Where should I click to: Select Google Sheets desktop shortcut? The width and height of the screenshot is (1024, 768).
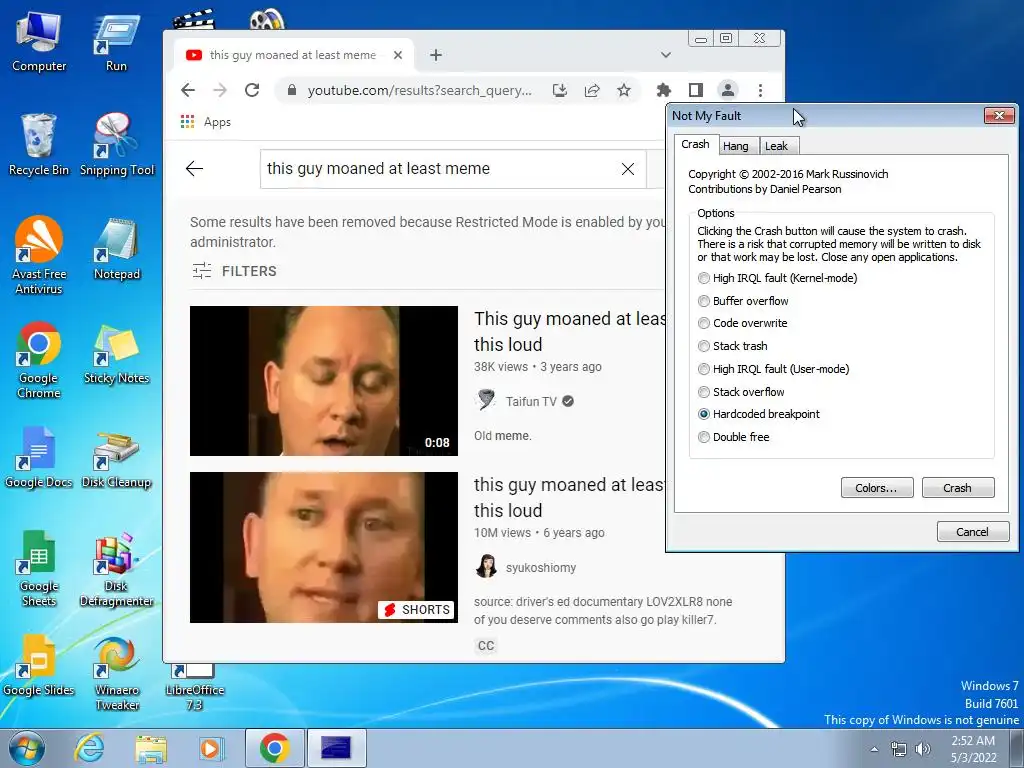coord(39,568)
